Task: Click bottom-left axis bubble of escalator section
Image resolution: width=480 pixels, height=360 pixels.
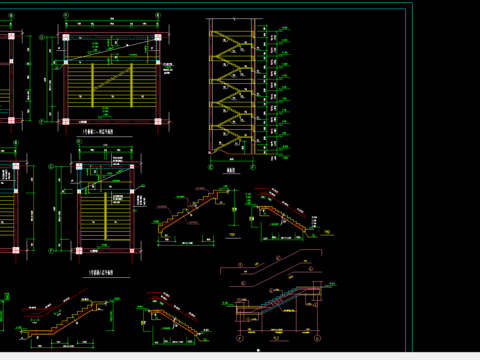Action: pyautogui.click(x=239, y=338)
